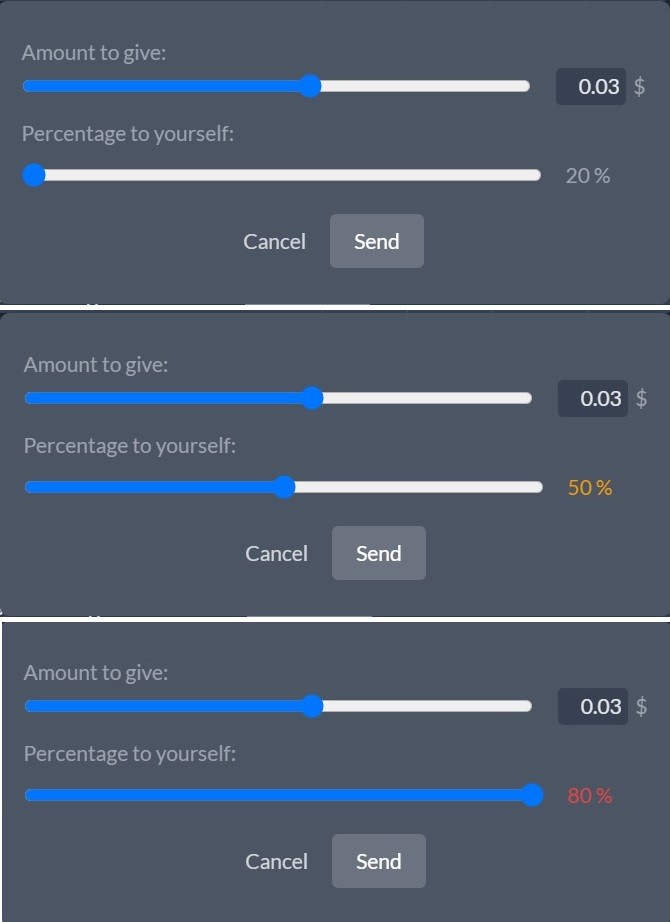670x922 pixels.
Task: Click empty percentage track in 20% panel
Action: click(293, 175)
